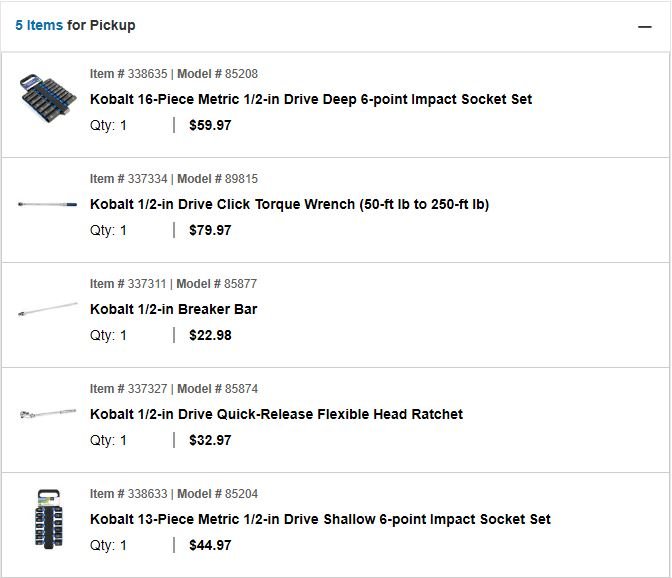Open the flexible head ratchet image
The image size is (672, 578).
click(x=48, y=414)
